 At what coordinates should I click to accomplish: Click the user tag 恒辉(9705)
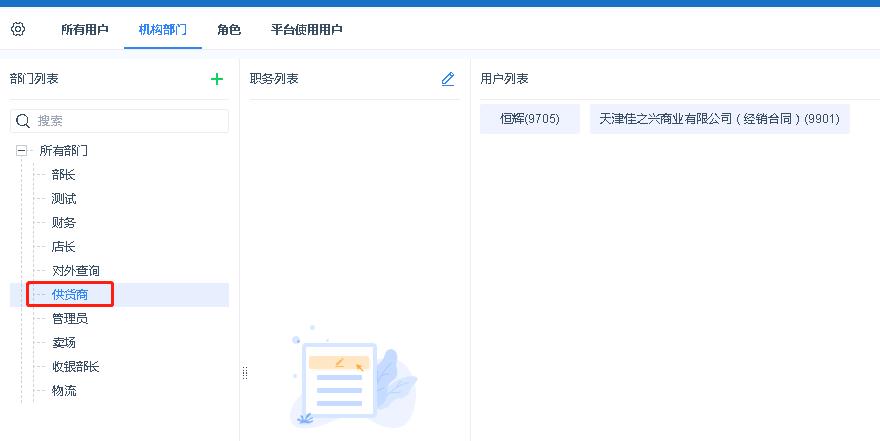coord(530,118)
